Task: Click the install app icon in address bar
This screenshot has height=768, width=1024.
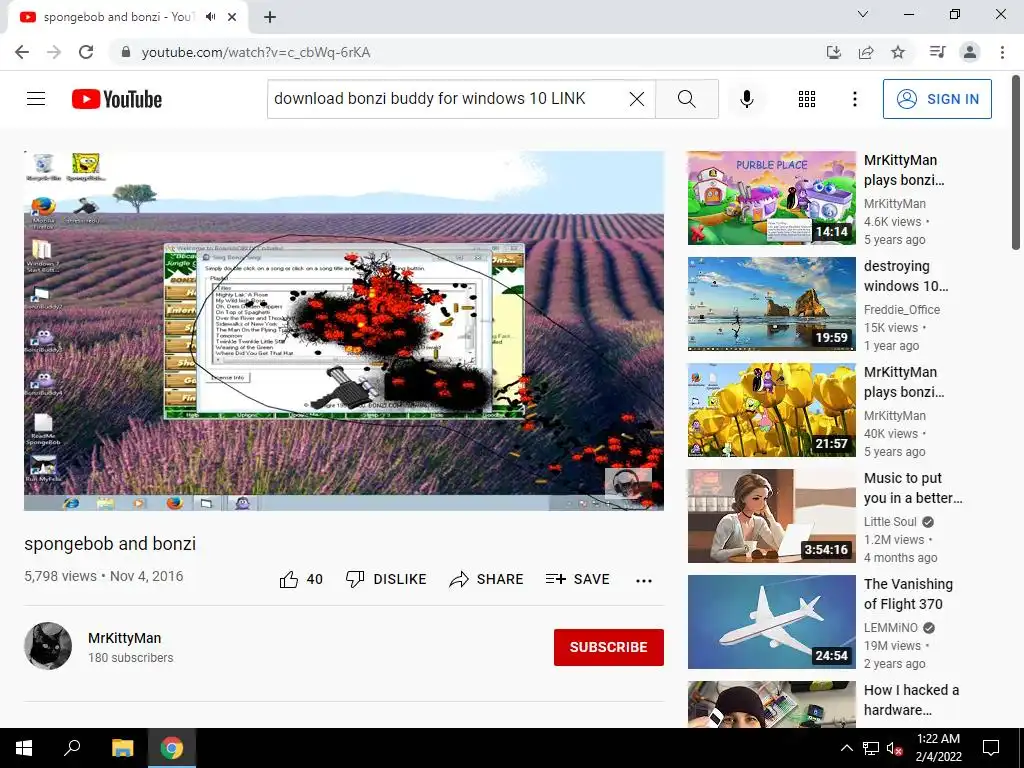Action: (x=834, y=52)
